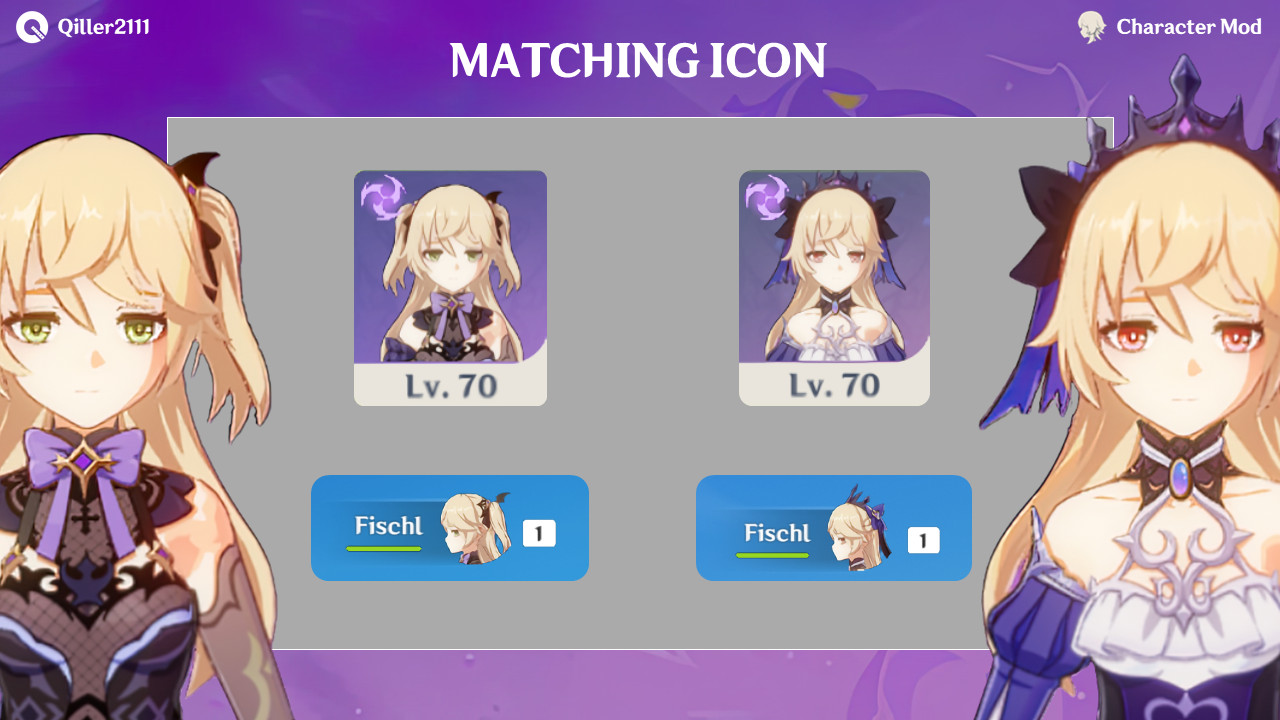Click the Qiller2111 logo icon

(x=32, y=27)
